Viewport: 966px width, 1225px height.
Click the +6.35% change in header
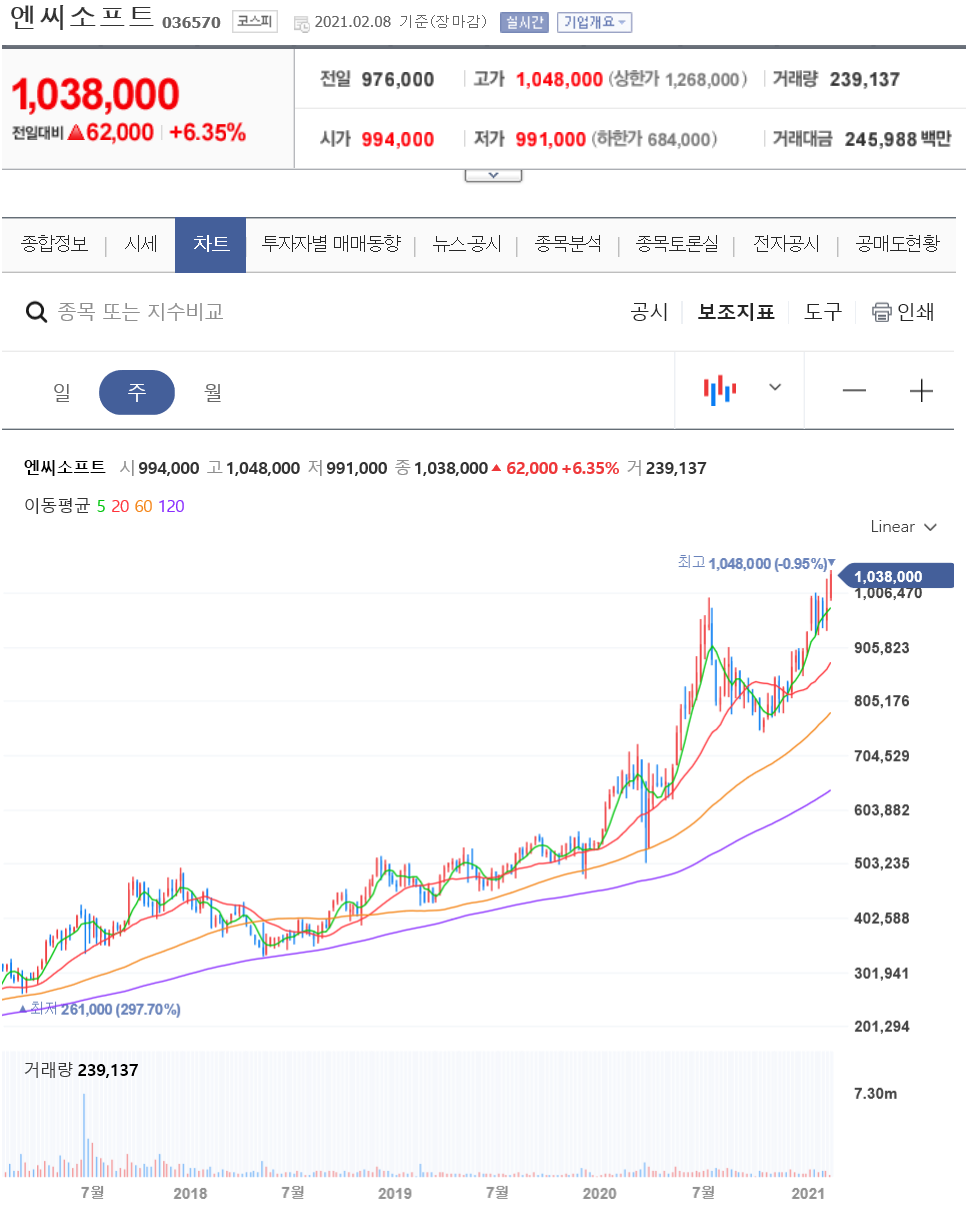click(x=207, y=132)
